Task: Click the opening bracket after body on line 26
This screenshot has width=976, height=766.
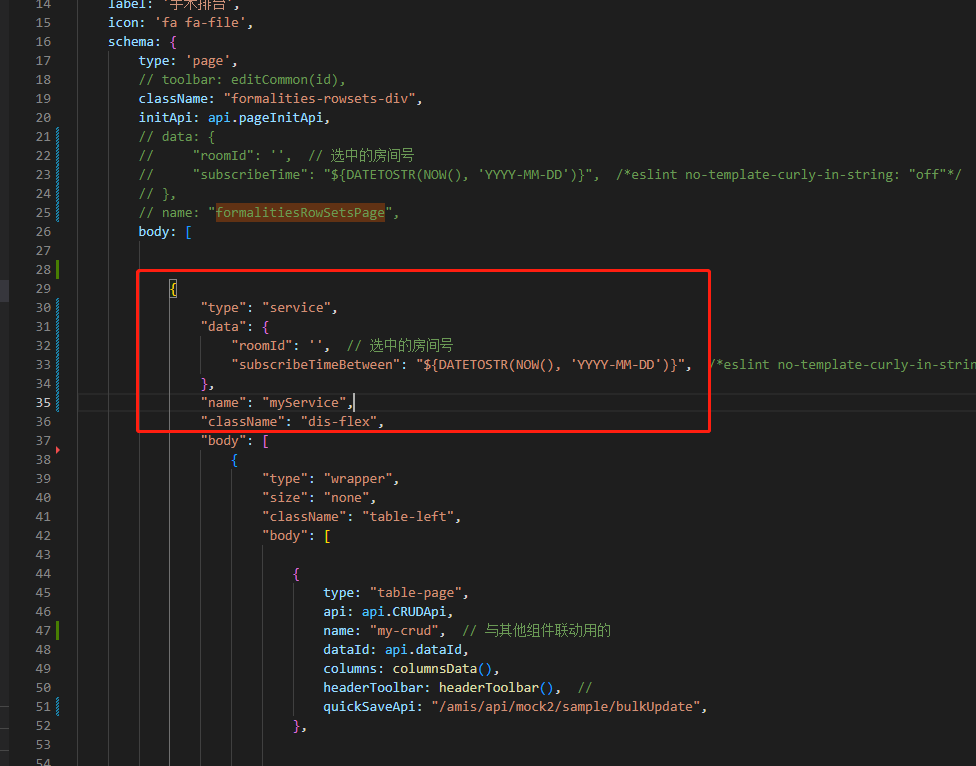Action: pyautogui.click(x=189, y=231)
